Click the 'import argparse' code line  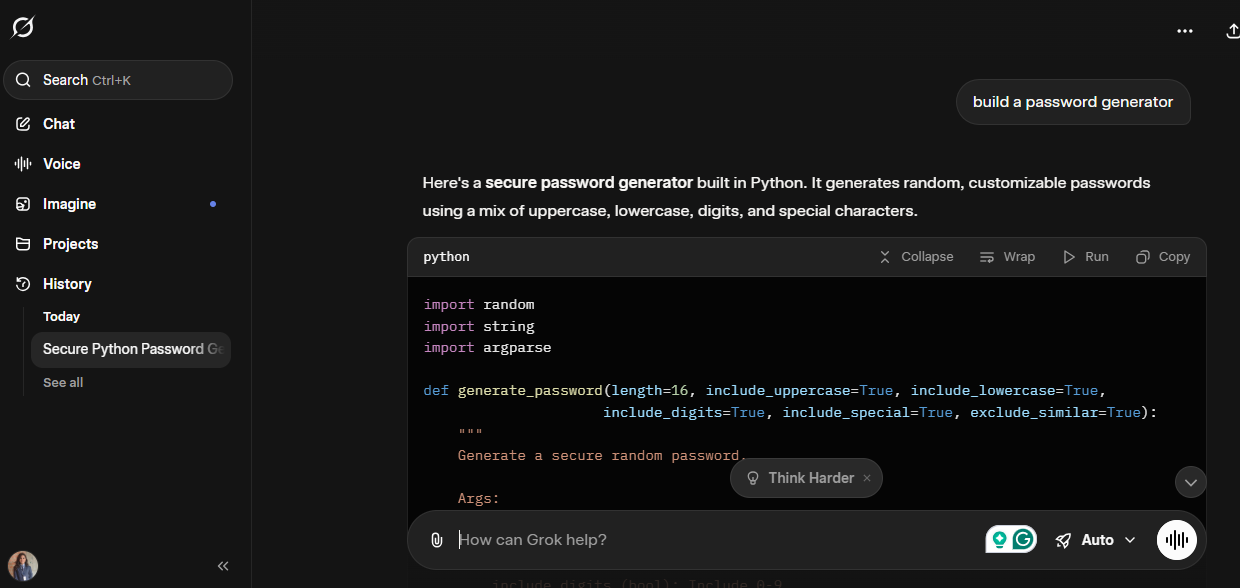pyautogui.click(x=487, y=348)
